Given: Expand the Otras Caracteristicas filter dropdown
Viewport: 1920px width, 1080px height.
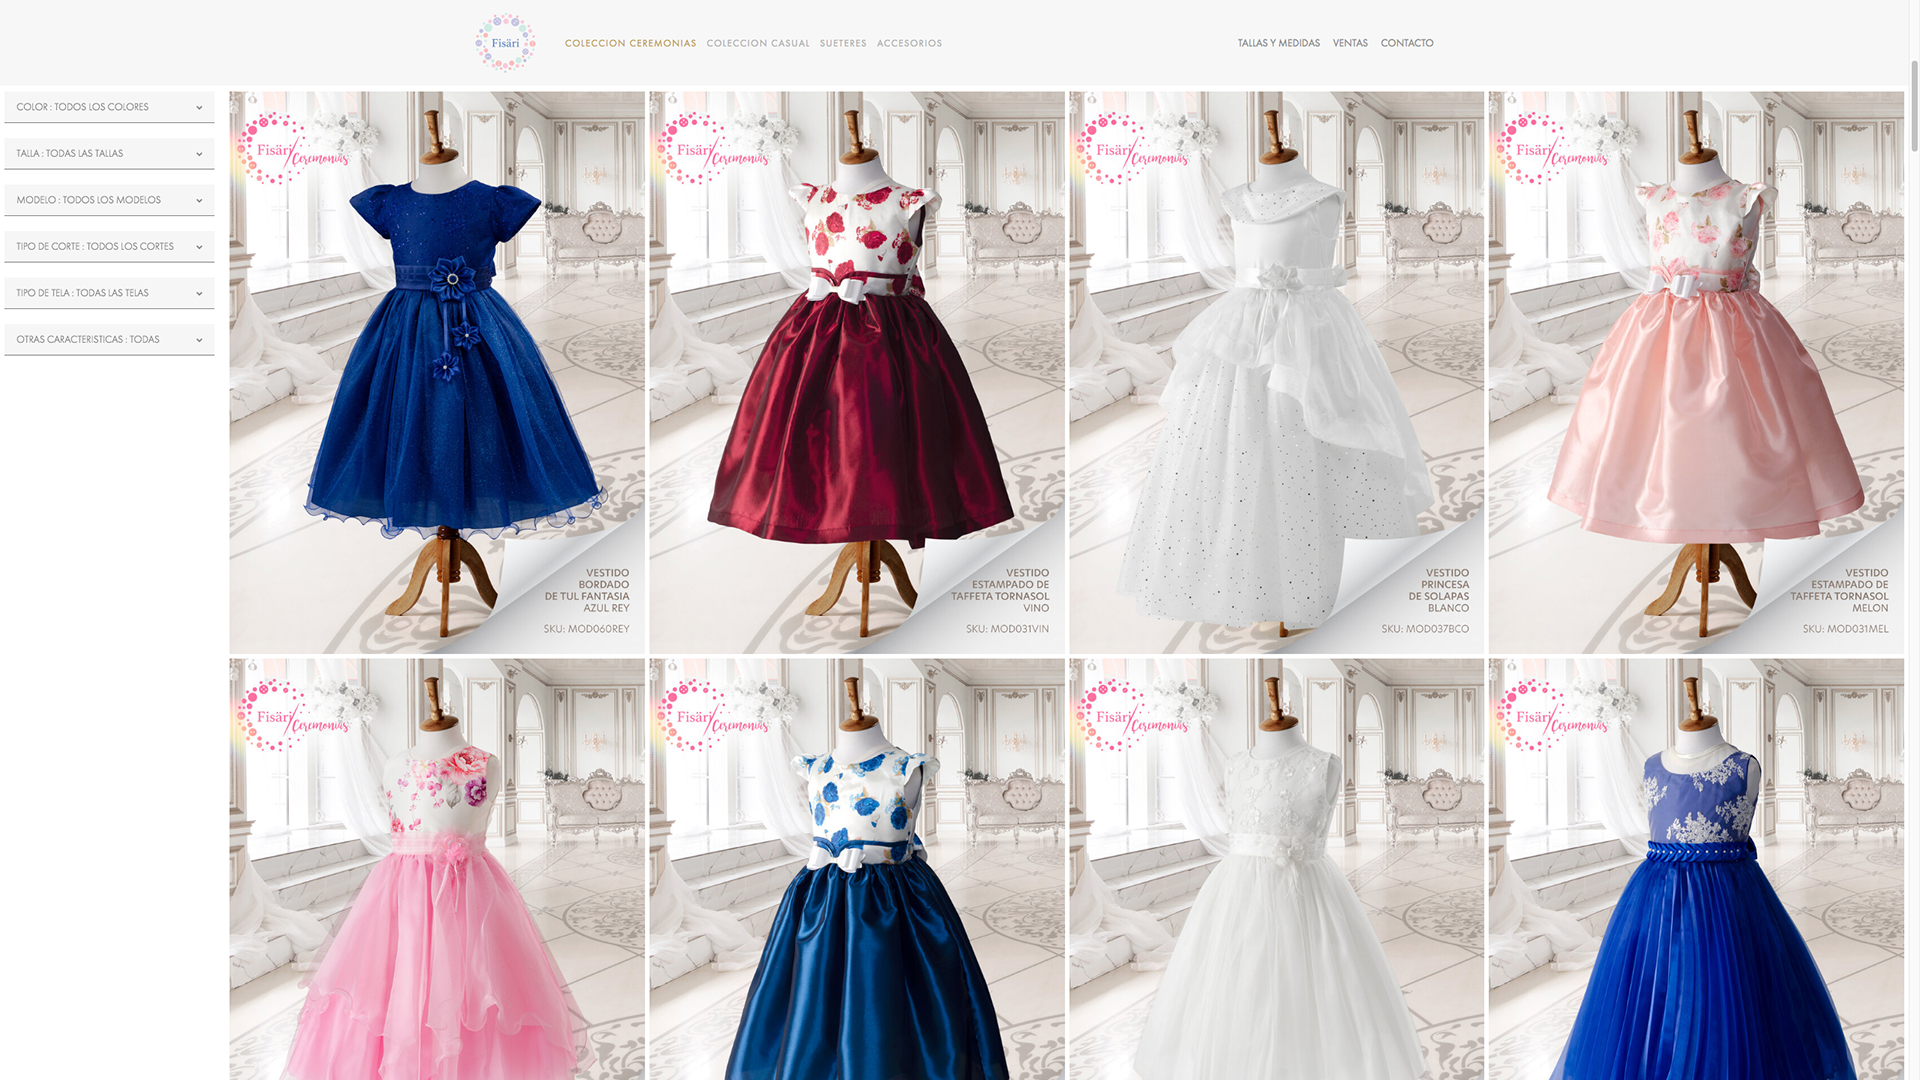Looking at the screenshot, I should [x=109, y=340].
